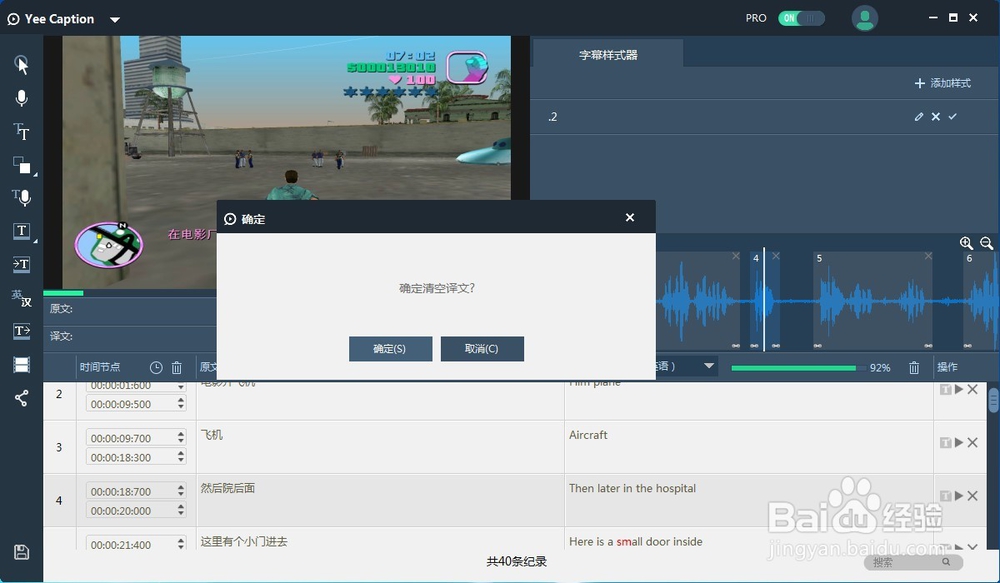Click the text-style icon in row 3 actions
The image size is (1000, 583).
[945, 442]
